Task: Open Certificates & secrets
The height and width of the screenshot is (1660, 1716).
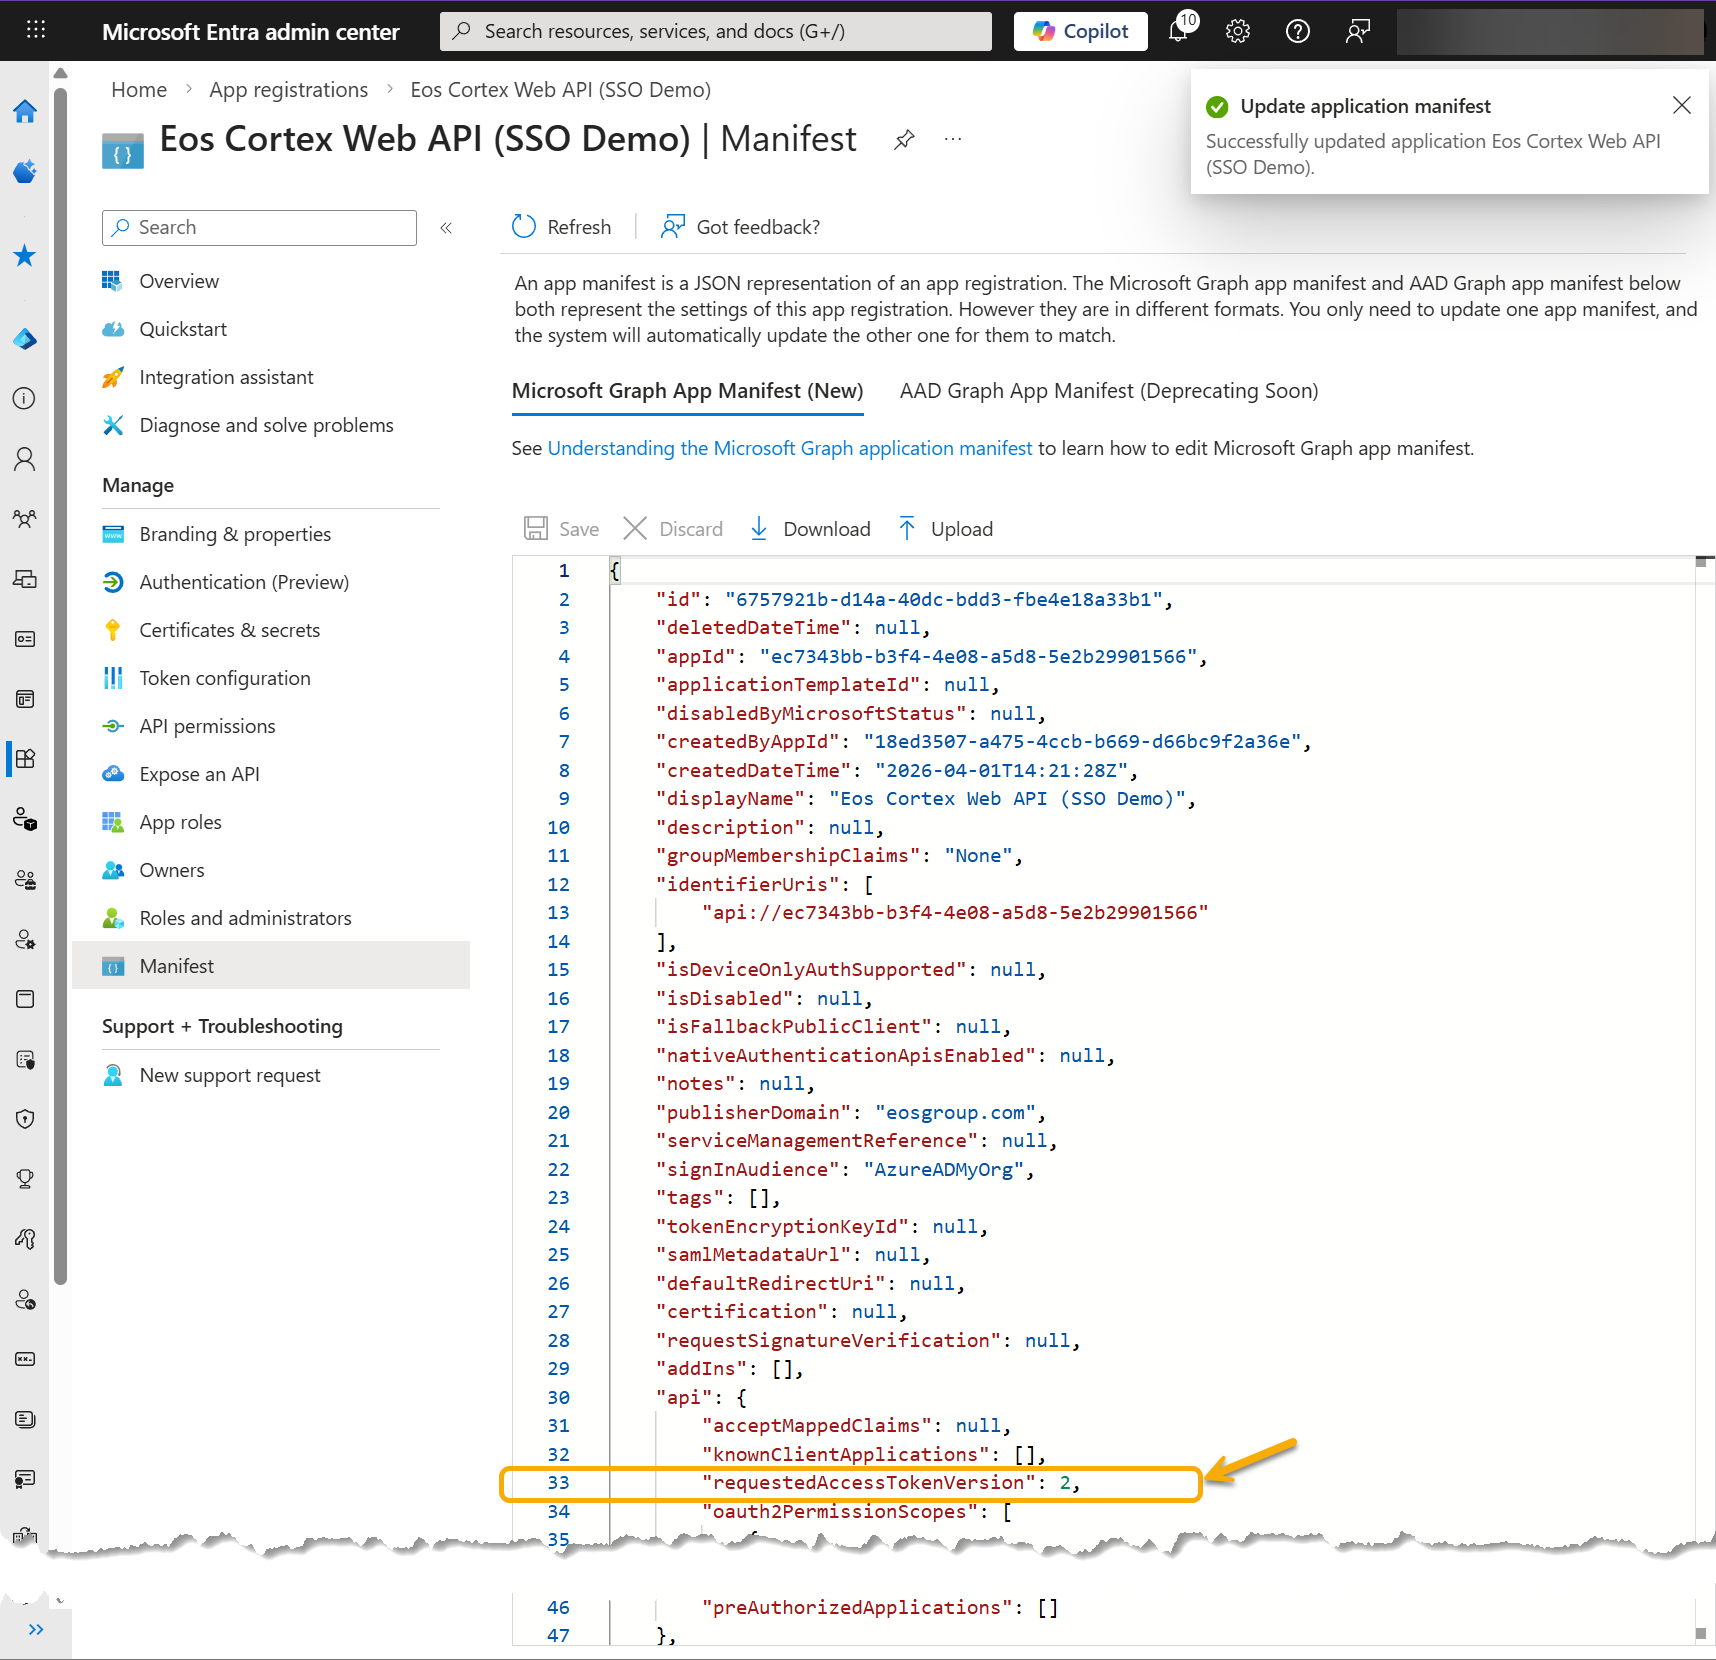Action: click(230, 630)
